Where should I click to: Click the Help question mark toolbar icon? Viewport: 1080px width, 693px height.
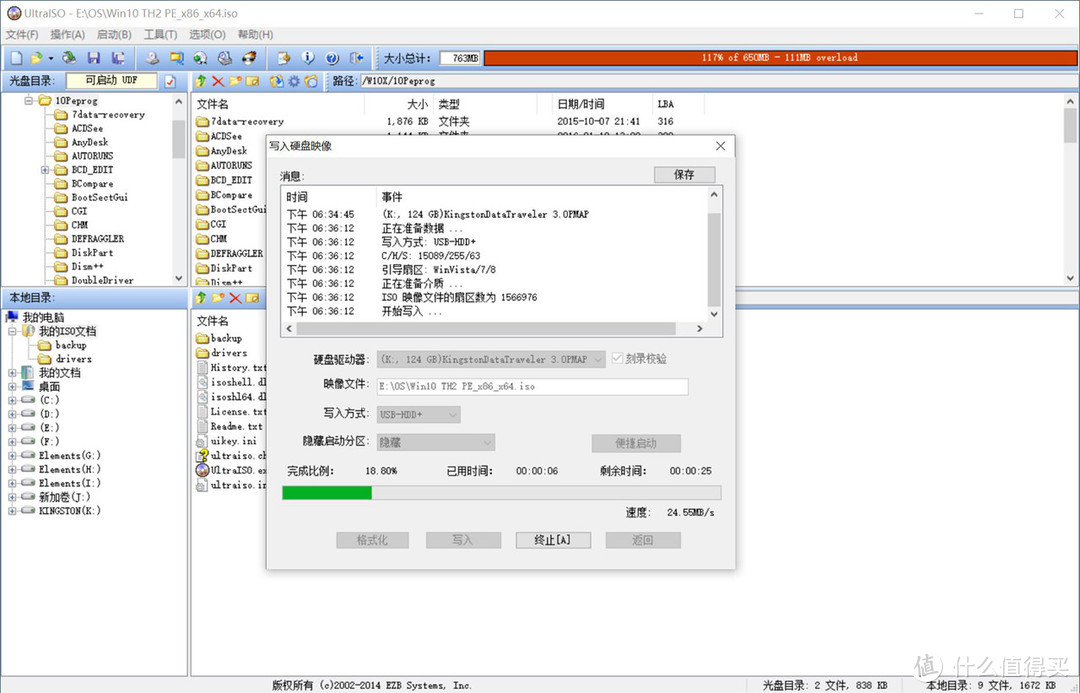pos(331,58)
